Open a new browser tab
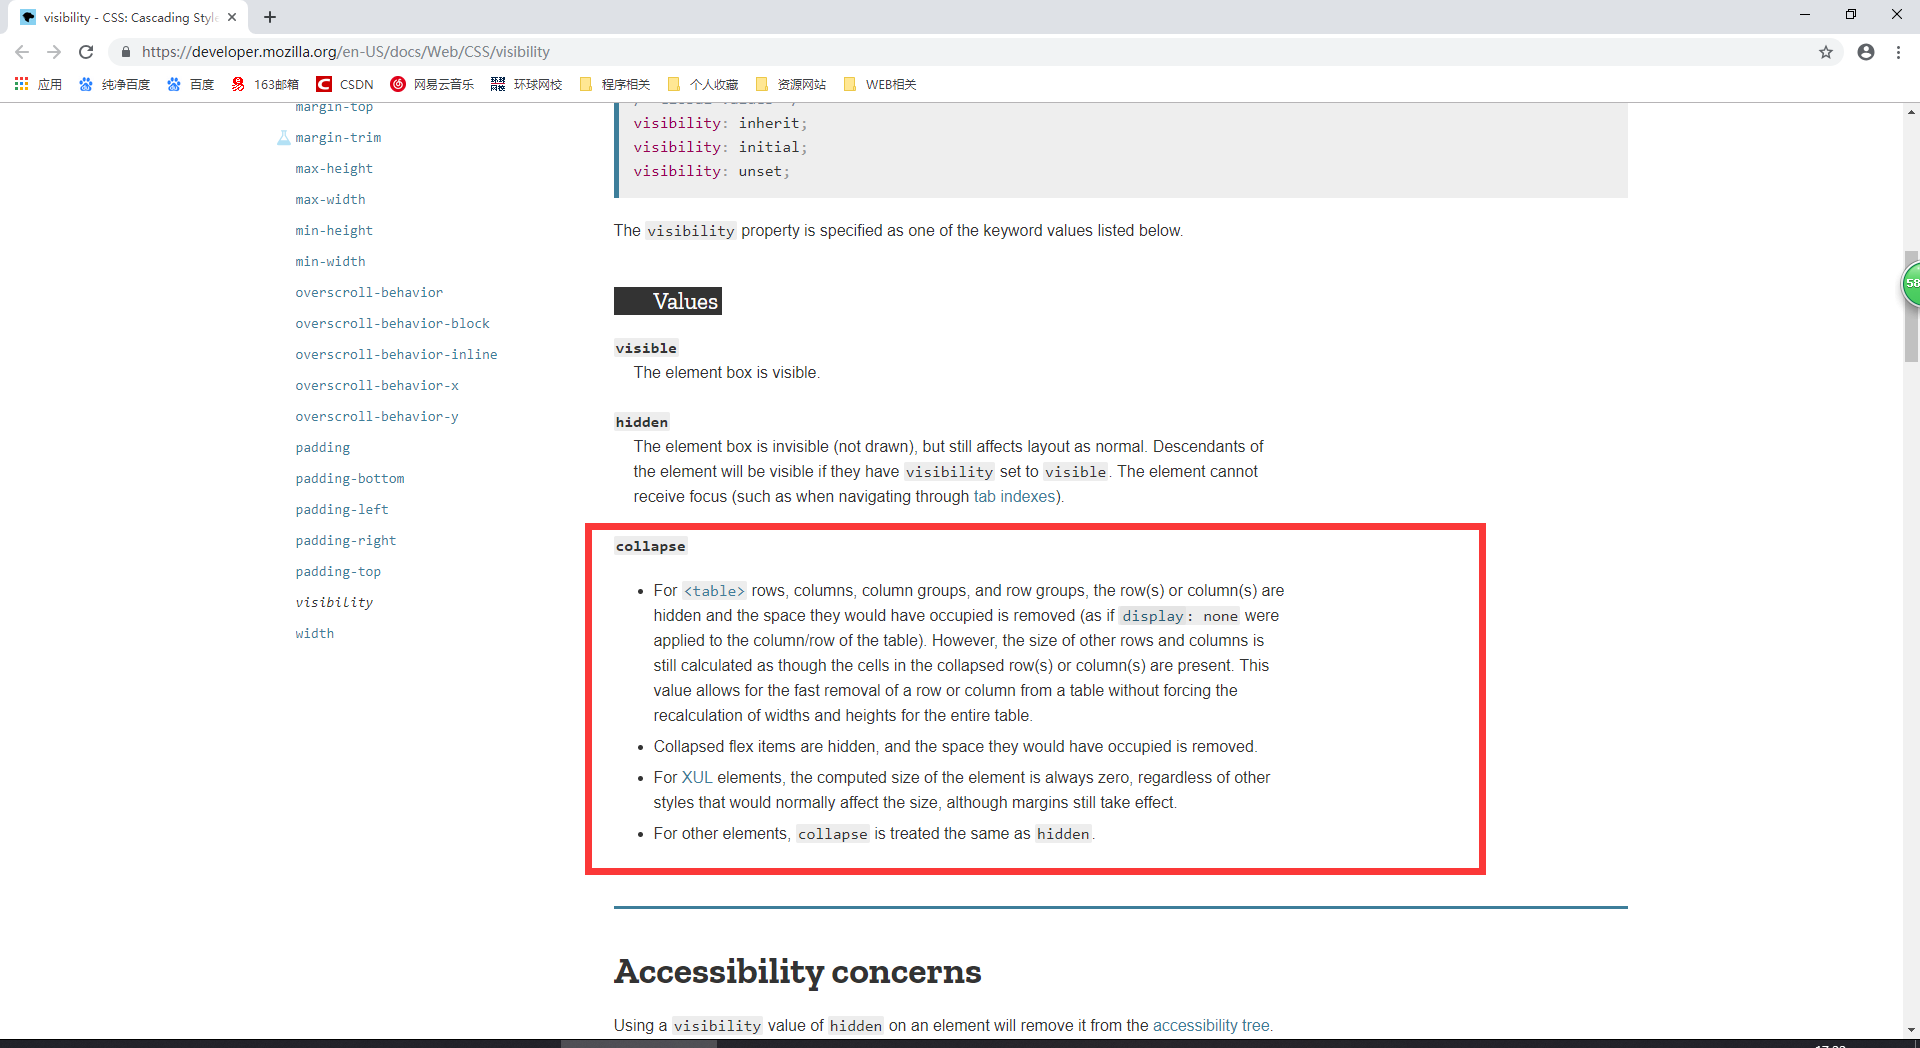This screenshot has width=1920, height=1048. (269, 17)
